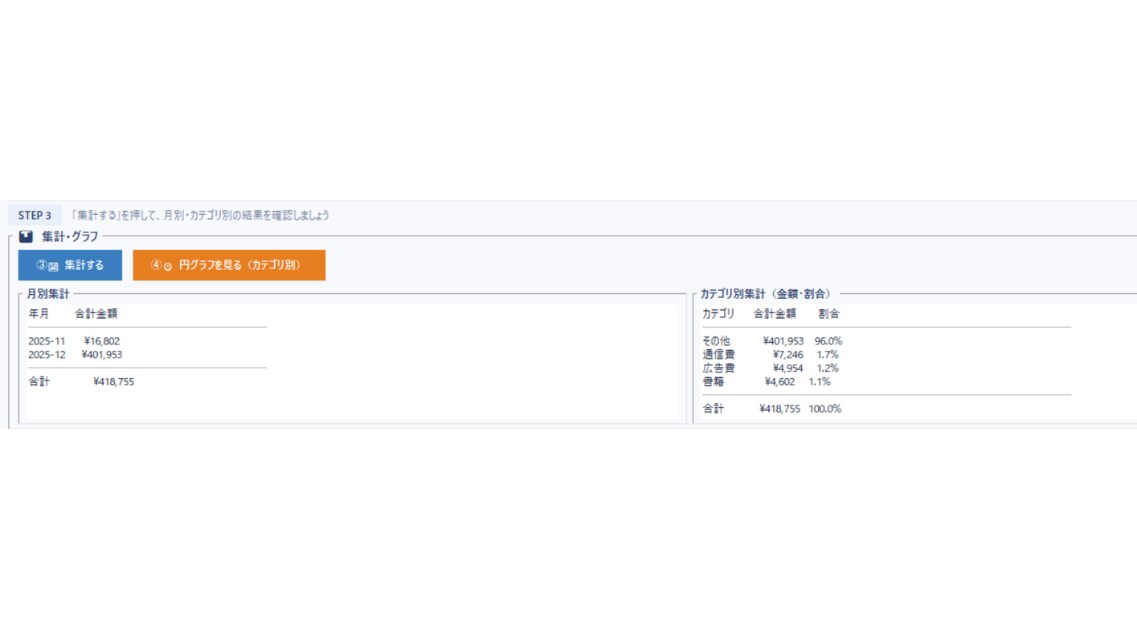
Task: Click the icon beside 集計・グラフ heading
Action: (26, 236)
